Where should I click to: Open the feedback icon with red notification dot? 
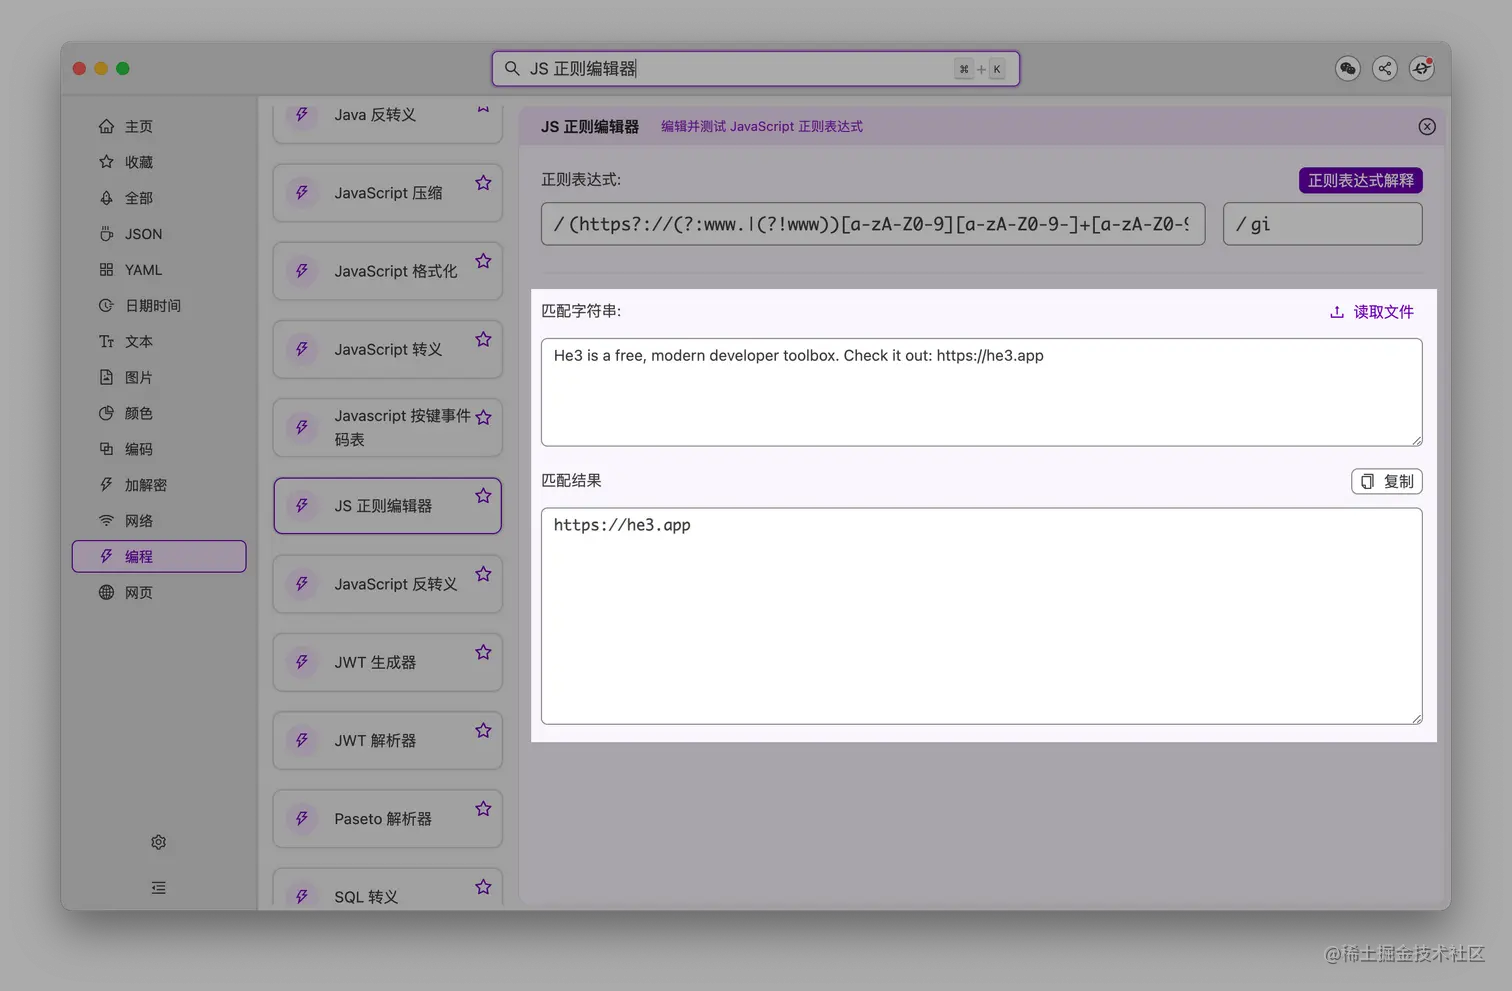point(1422,68)
